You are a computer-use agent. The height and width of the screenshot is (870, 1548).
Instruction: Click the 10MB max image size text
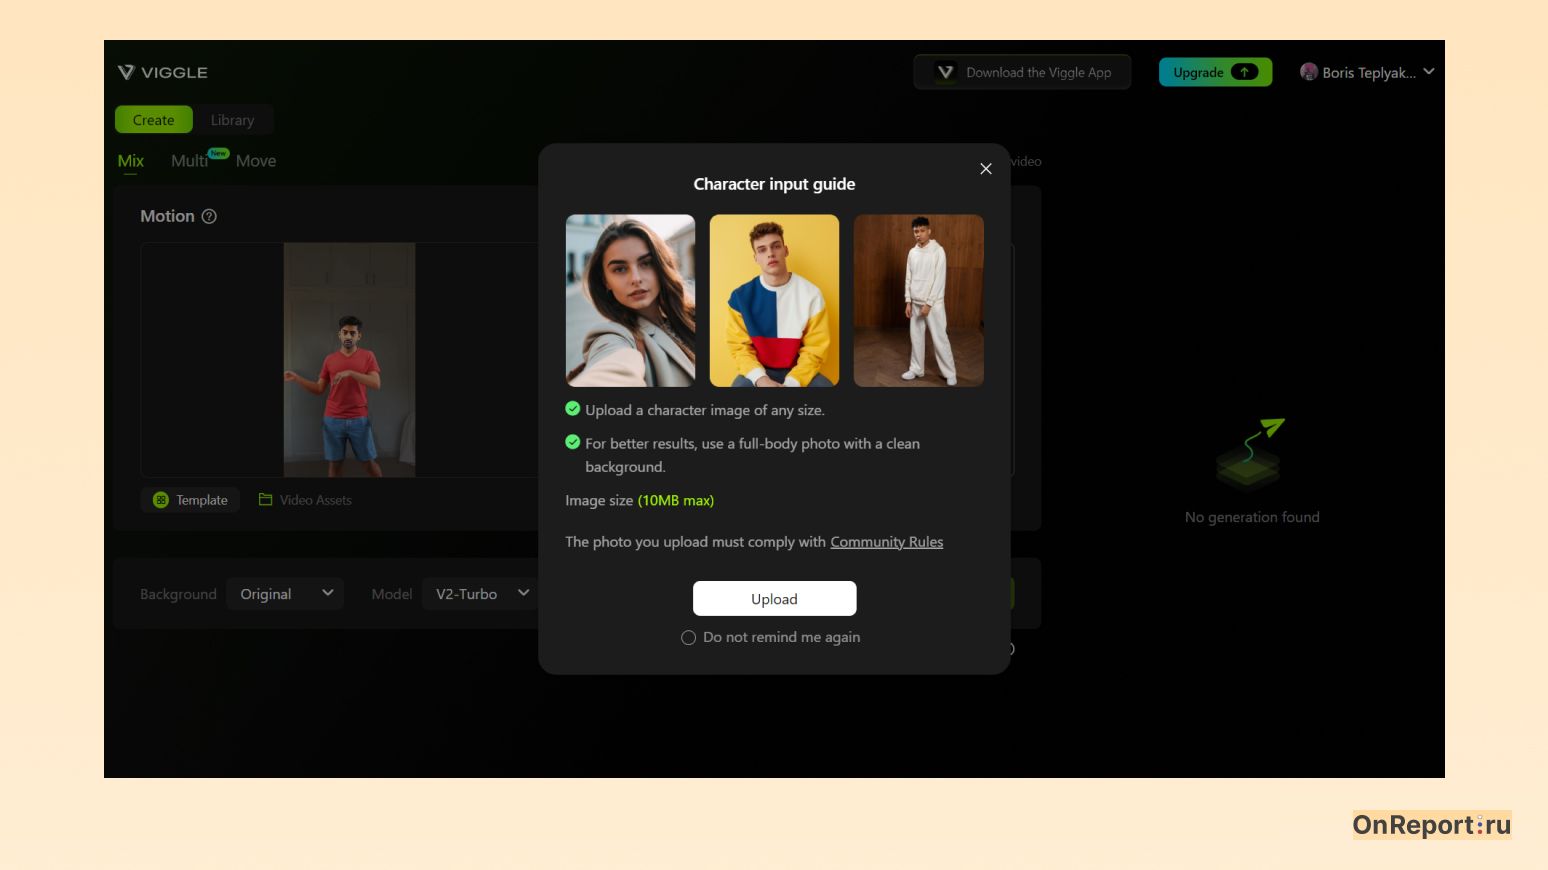click(676, 501)
